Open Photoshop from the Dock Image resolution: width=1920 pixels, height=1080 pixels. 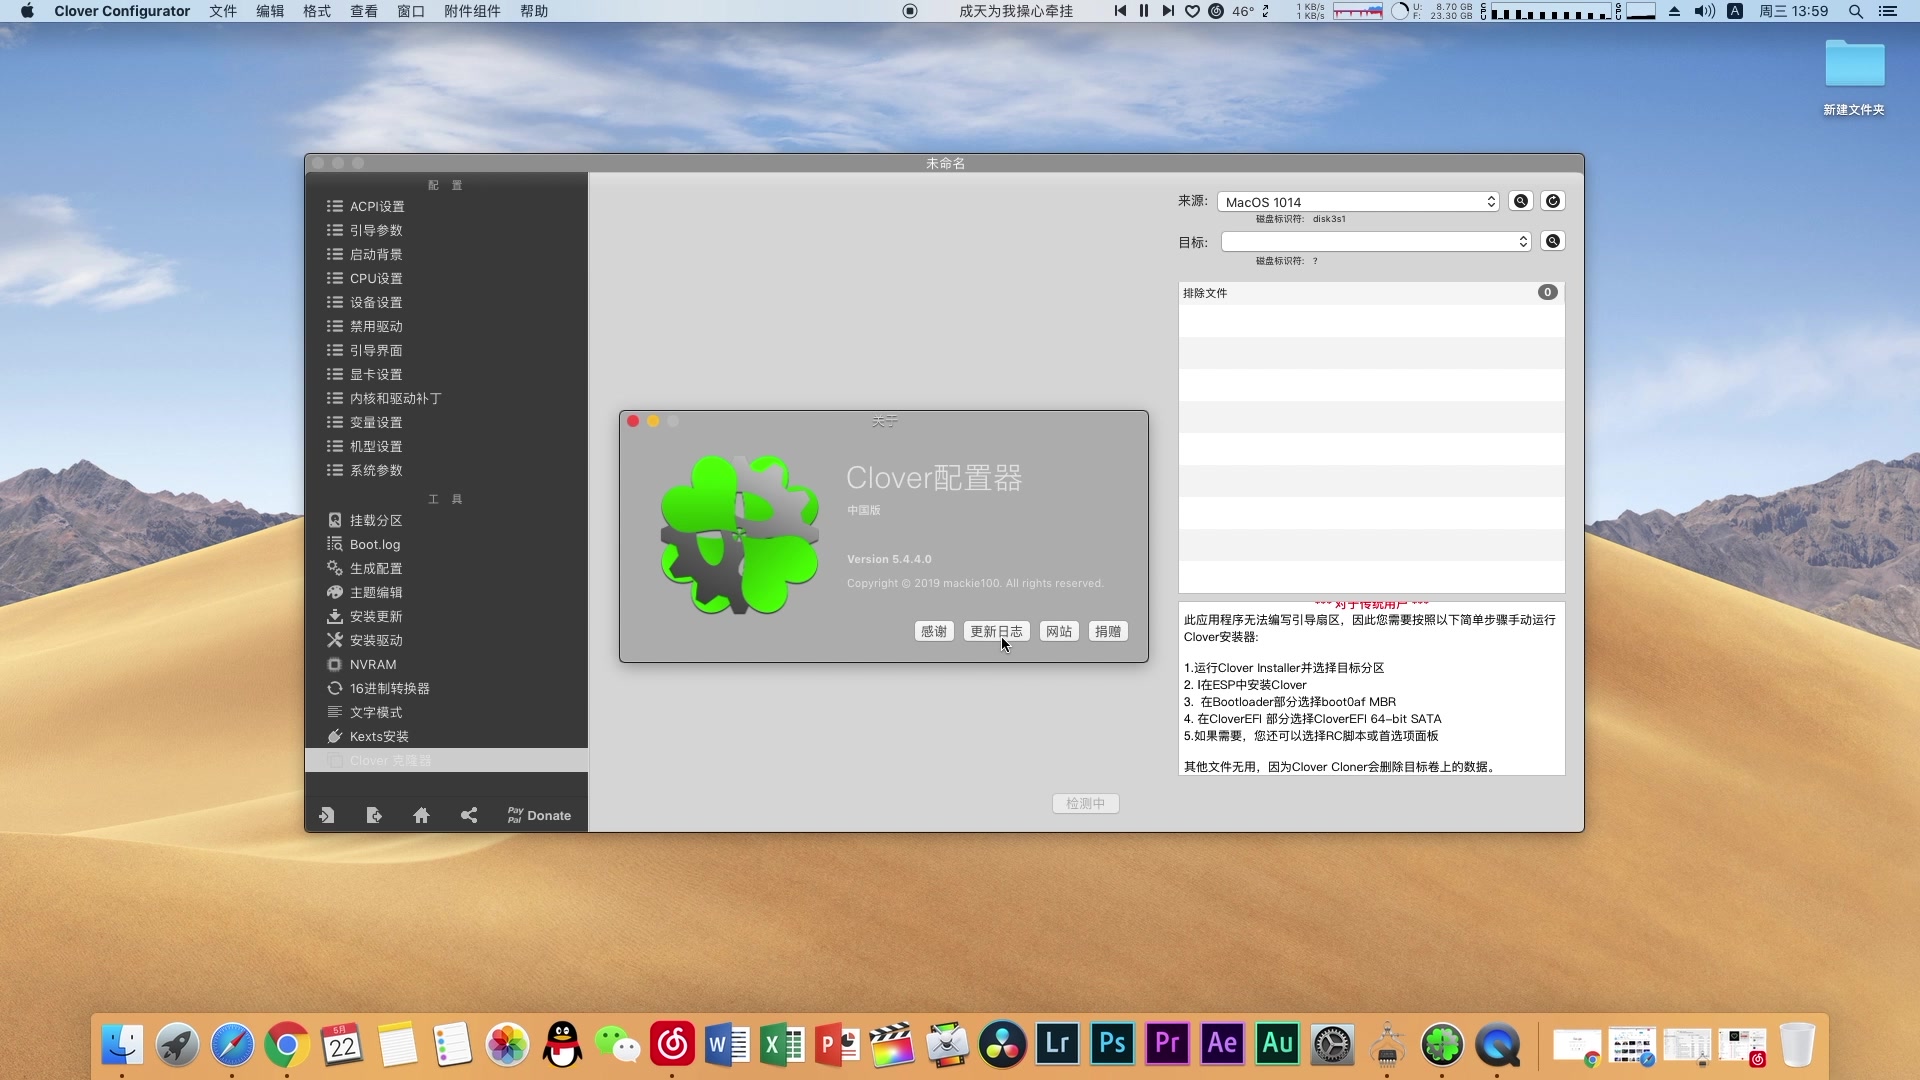click(x=1112, y=1044)
